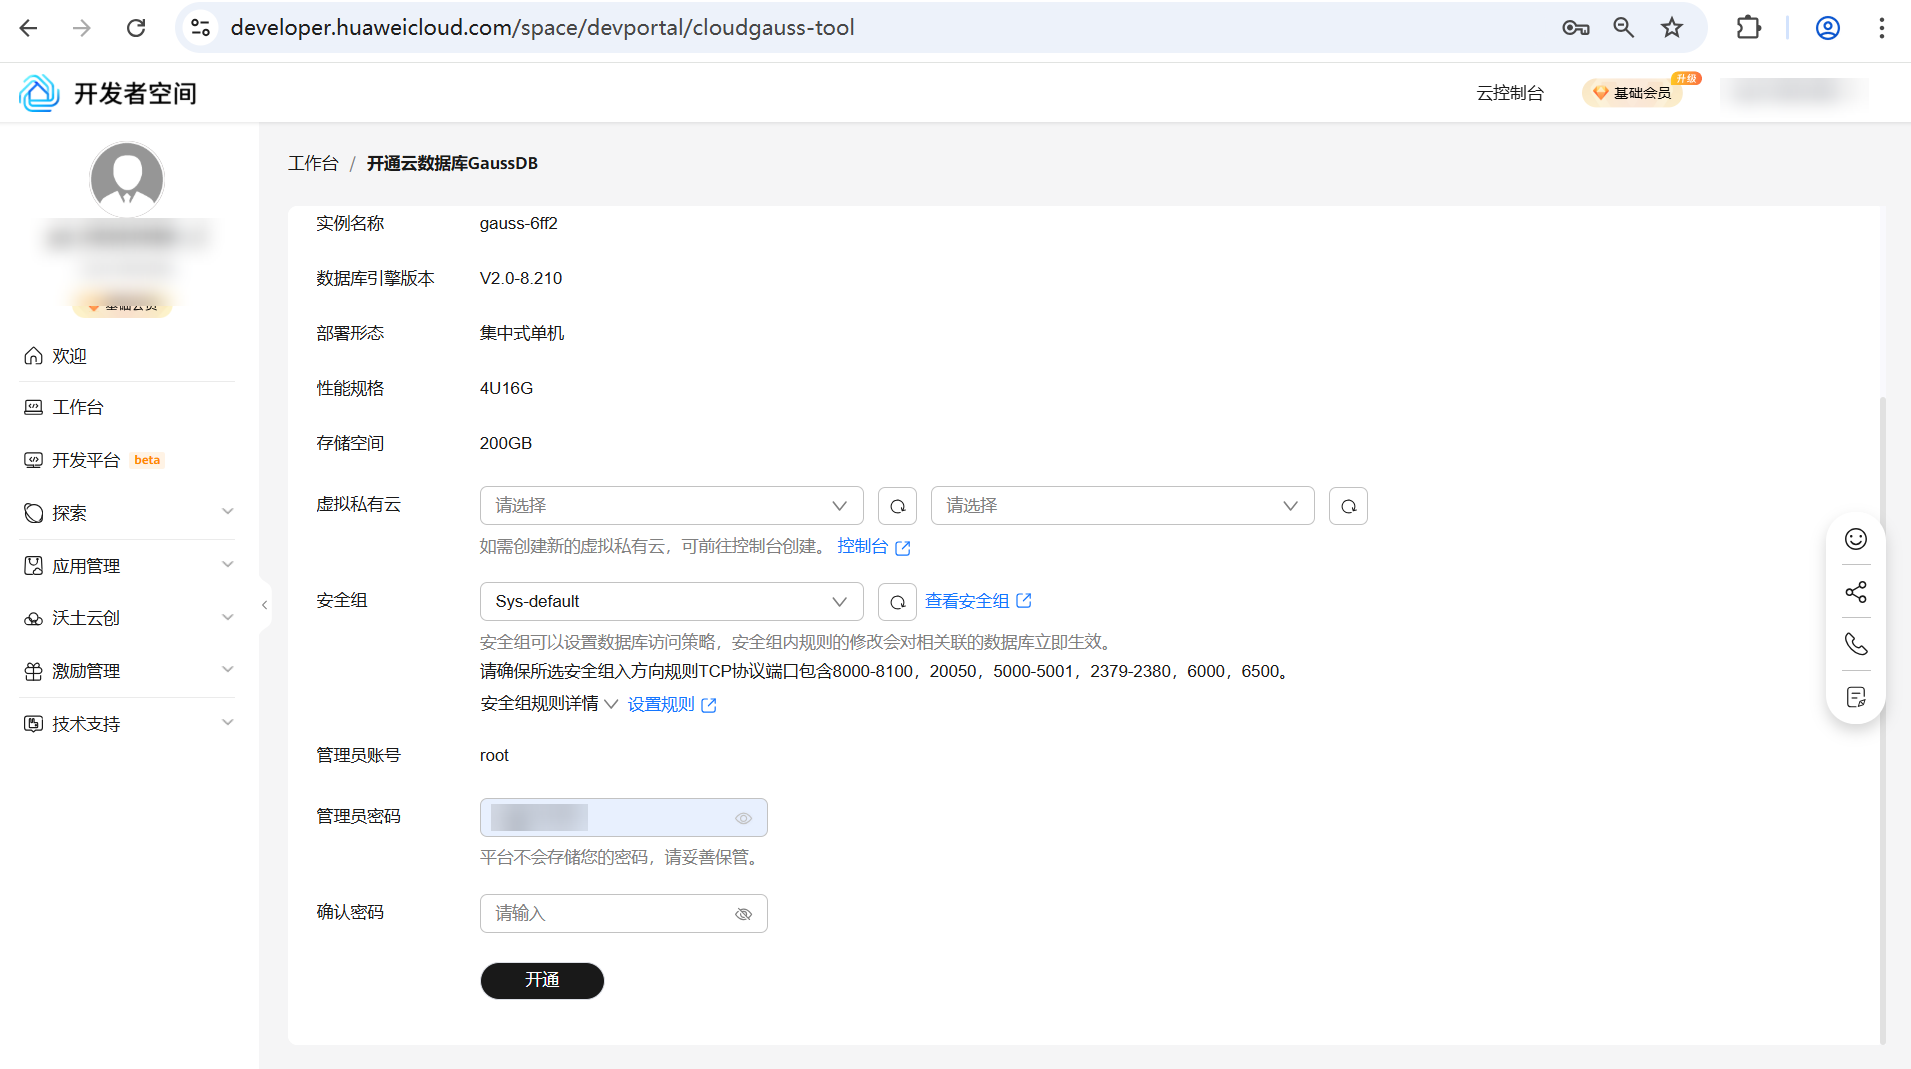Image resolution: width=1911 pixels, height=1069 pixels.
Task: Click the 200GB storage value
Action: point(506,444)
